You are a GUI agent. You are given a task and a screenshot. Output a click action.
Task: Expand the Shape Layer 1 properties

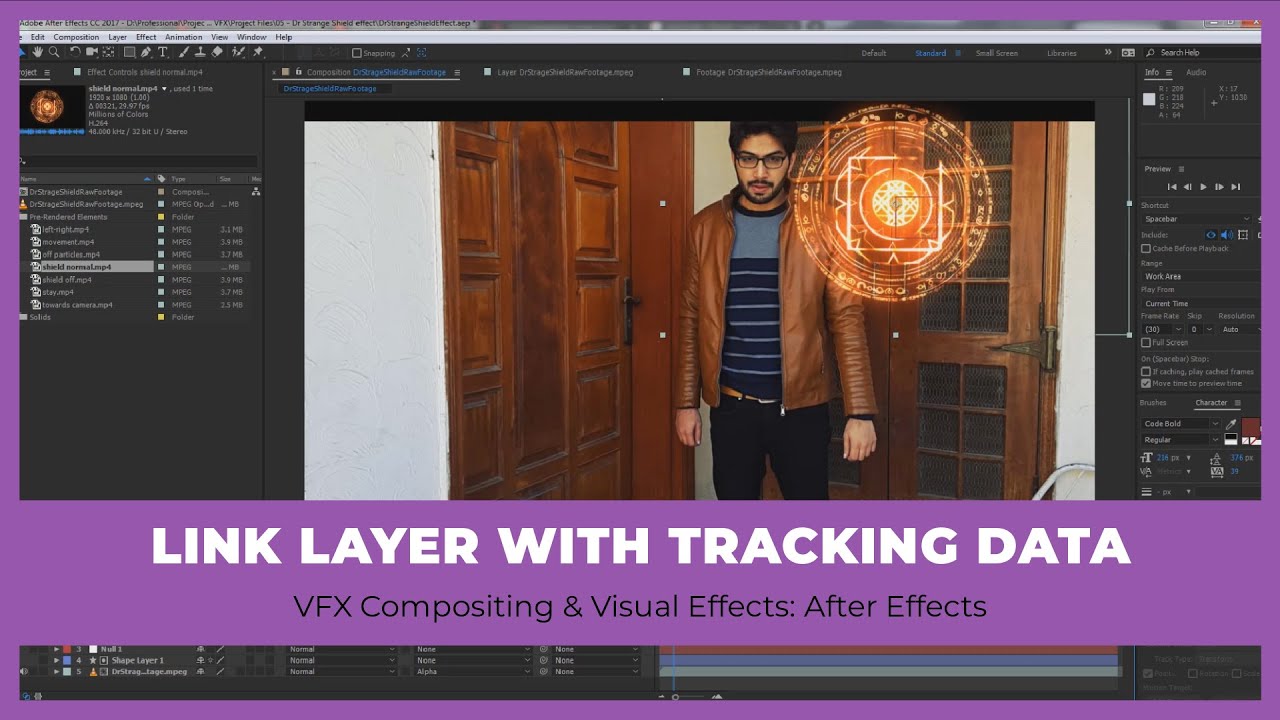(x=56, y=661)
